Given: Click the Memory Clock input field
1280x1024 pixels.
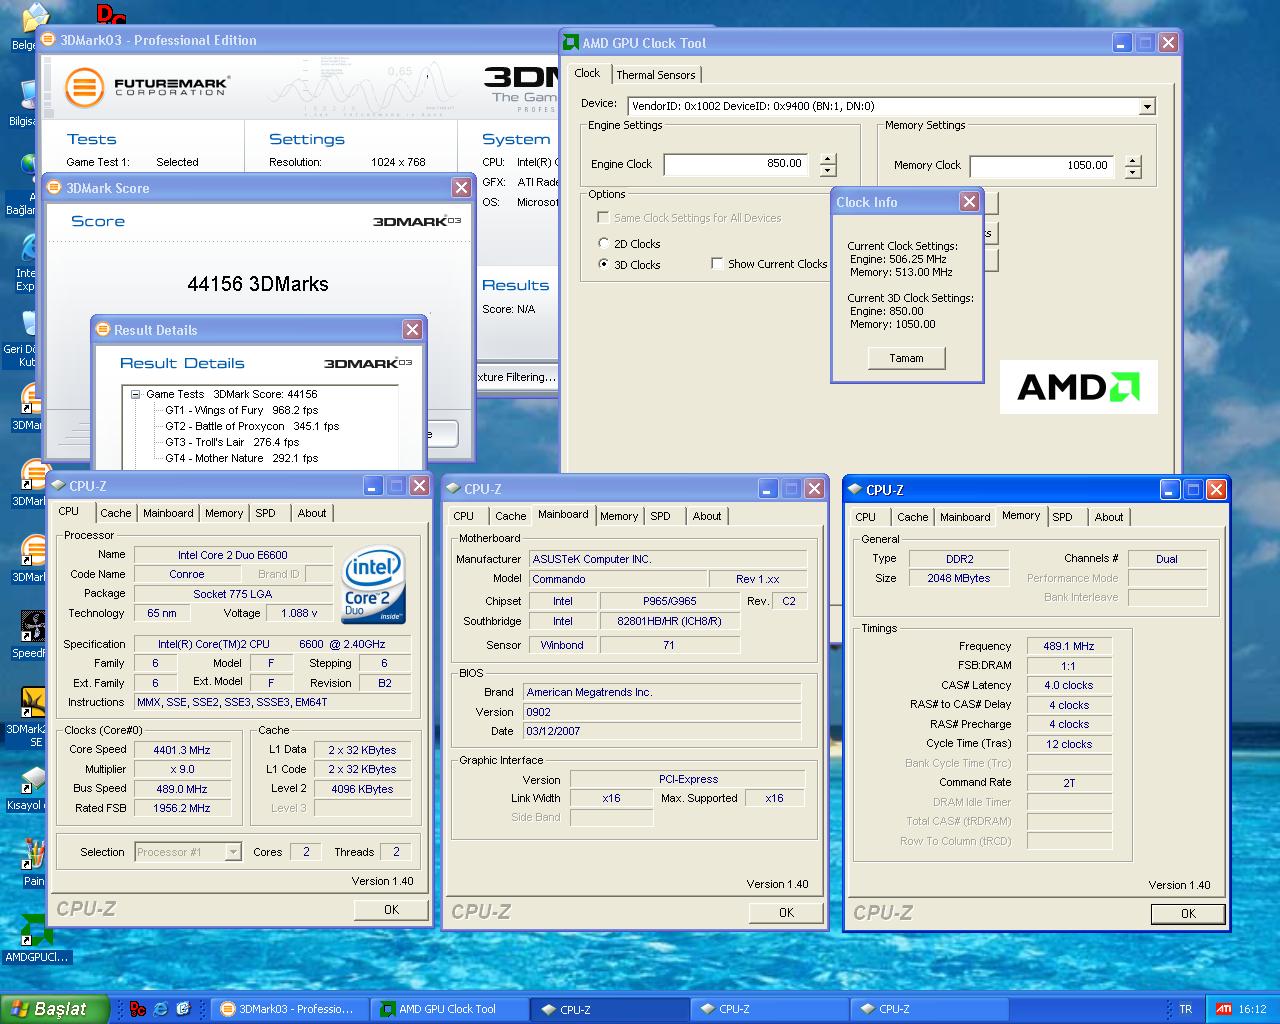Looking at the screenshot, I should pos(1042,166).
